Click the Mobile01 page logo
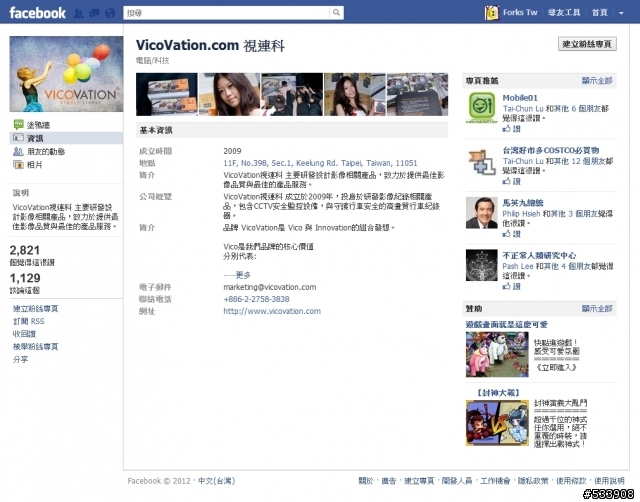Viewport: 640px width, 502px height. (x=482, y=107)
